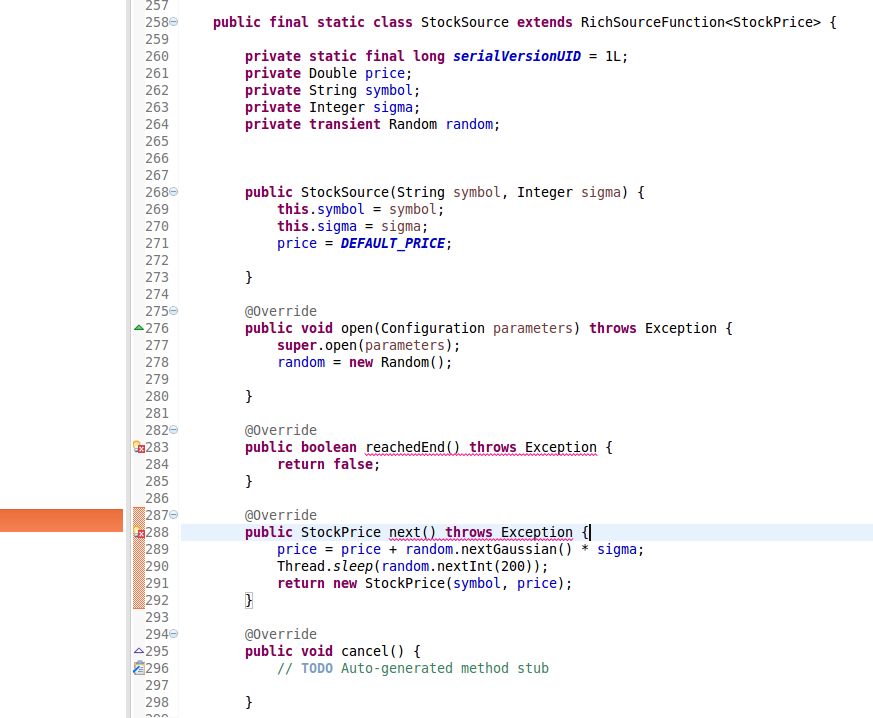Viewport: 873px width, 718px height.
Task: Click the TODO task marker on line 296
Action: click(x=139, y=668)
